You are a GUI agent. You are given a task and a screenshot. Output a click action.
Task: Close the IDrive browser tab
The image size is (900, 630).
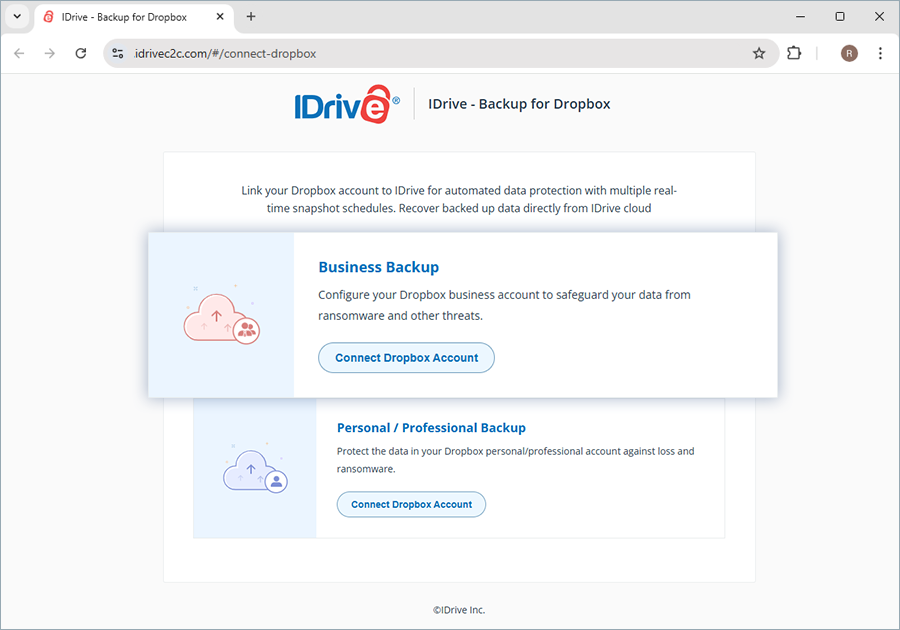[x=220, y=17]
